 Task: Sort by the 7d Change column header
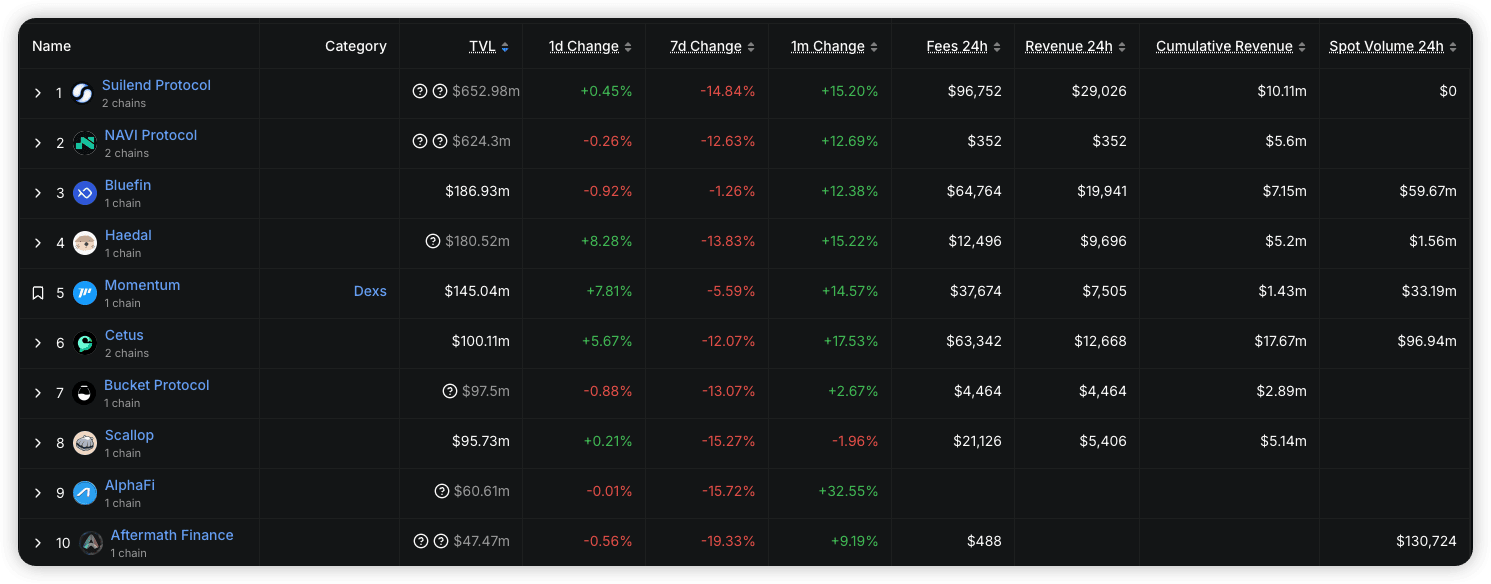[x=706, y=46]
